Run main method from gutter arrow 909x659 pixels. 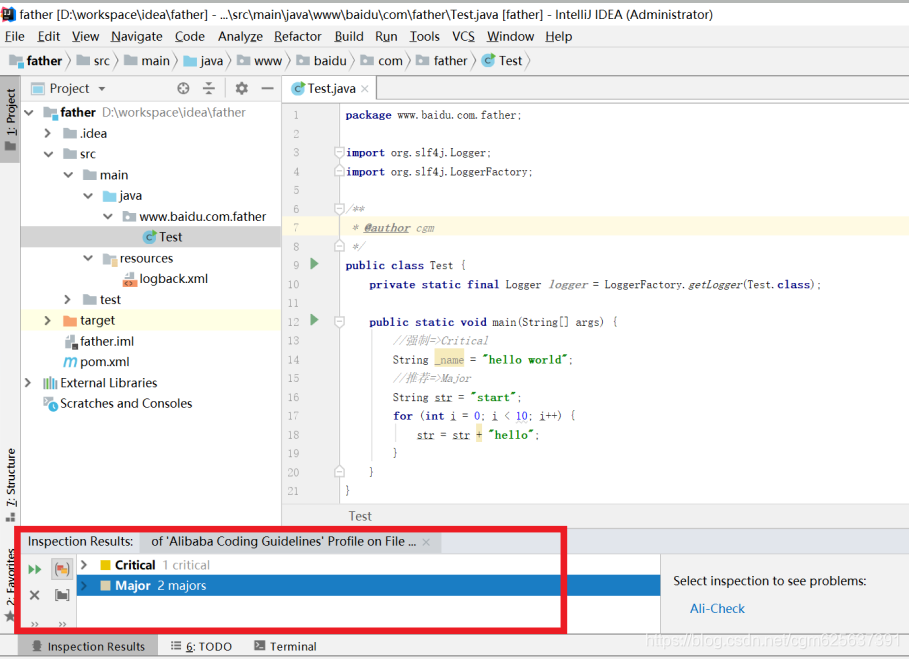tap(314, 320)
